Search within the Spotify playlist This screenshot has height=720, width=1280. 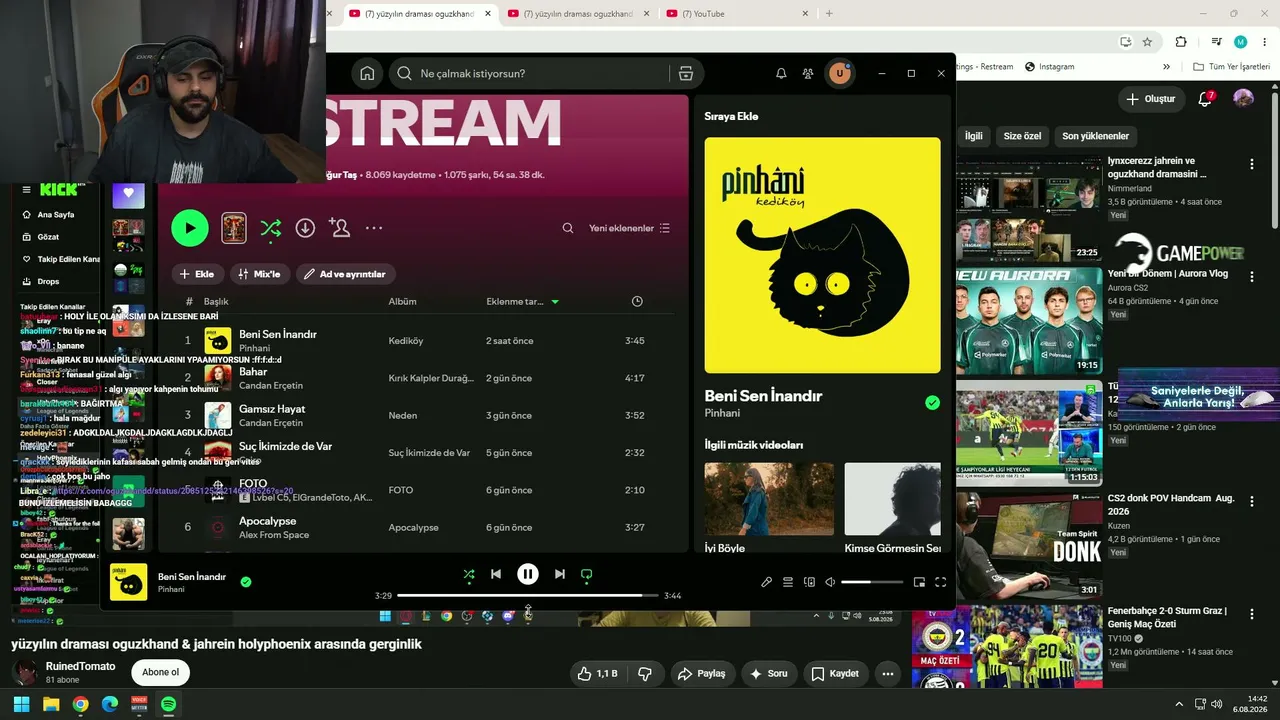tap(568, 228)
